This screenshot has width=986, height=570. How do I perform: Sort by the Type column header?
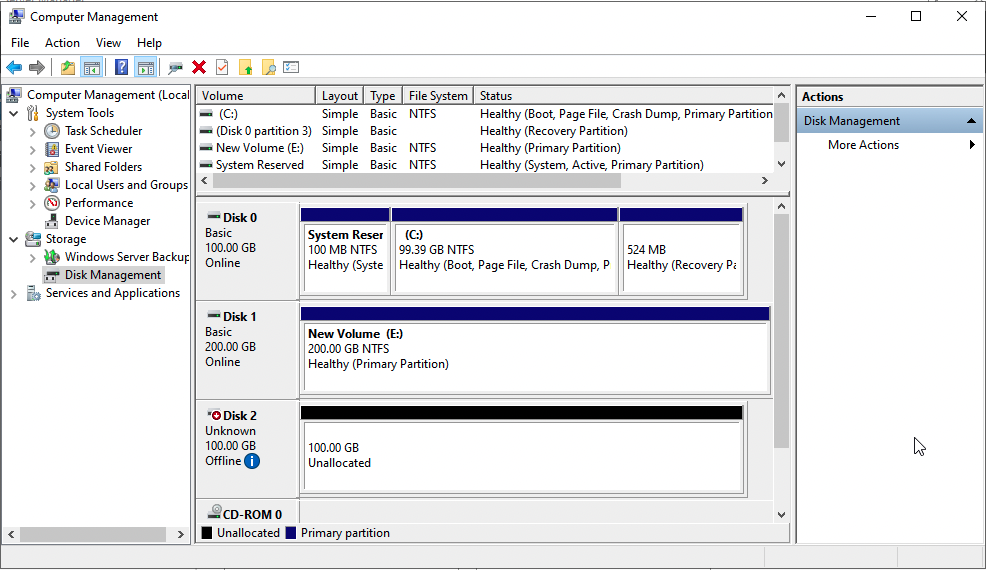[x=383, y=96]
